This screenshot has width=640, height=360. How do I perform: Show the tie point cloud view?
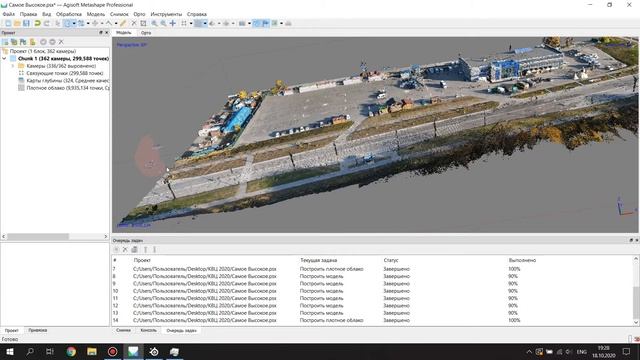coord(184,24)
